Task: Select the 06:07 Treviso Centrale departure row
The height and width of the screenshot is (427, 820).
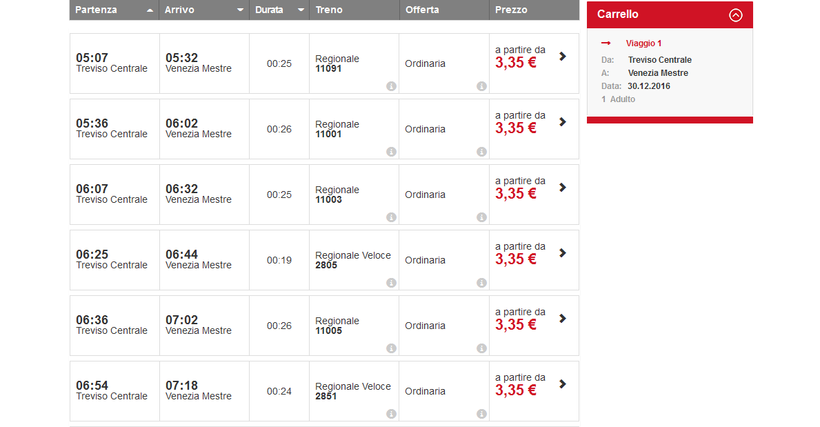Action: click(x=112, y=194)
